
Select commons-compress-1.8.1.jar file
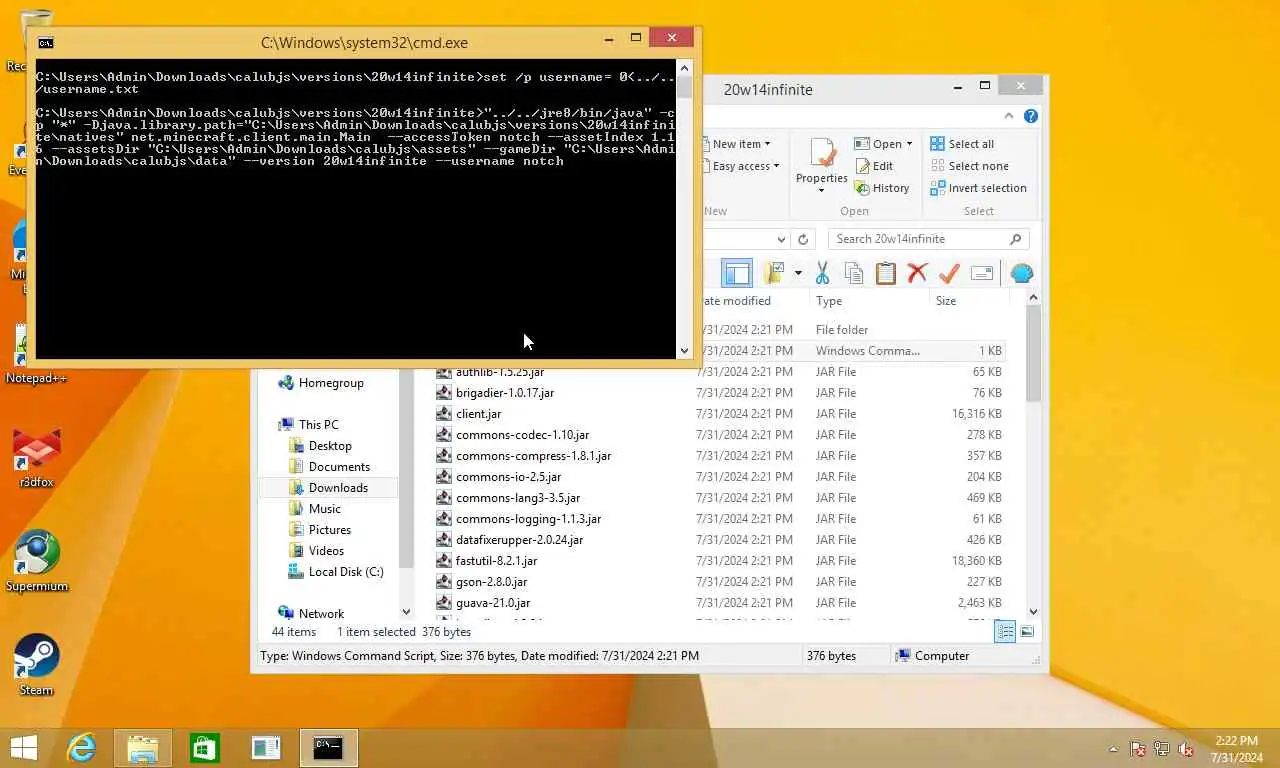[533, 456]
